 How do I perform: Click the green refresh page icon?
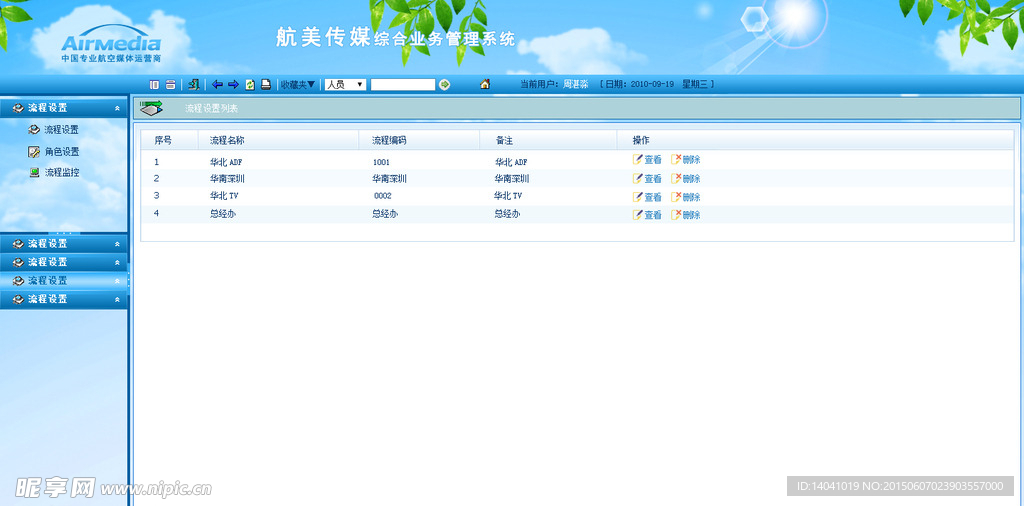click(x=250, y=85)
